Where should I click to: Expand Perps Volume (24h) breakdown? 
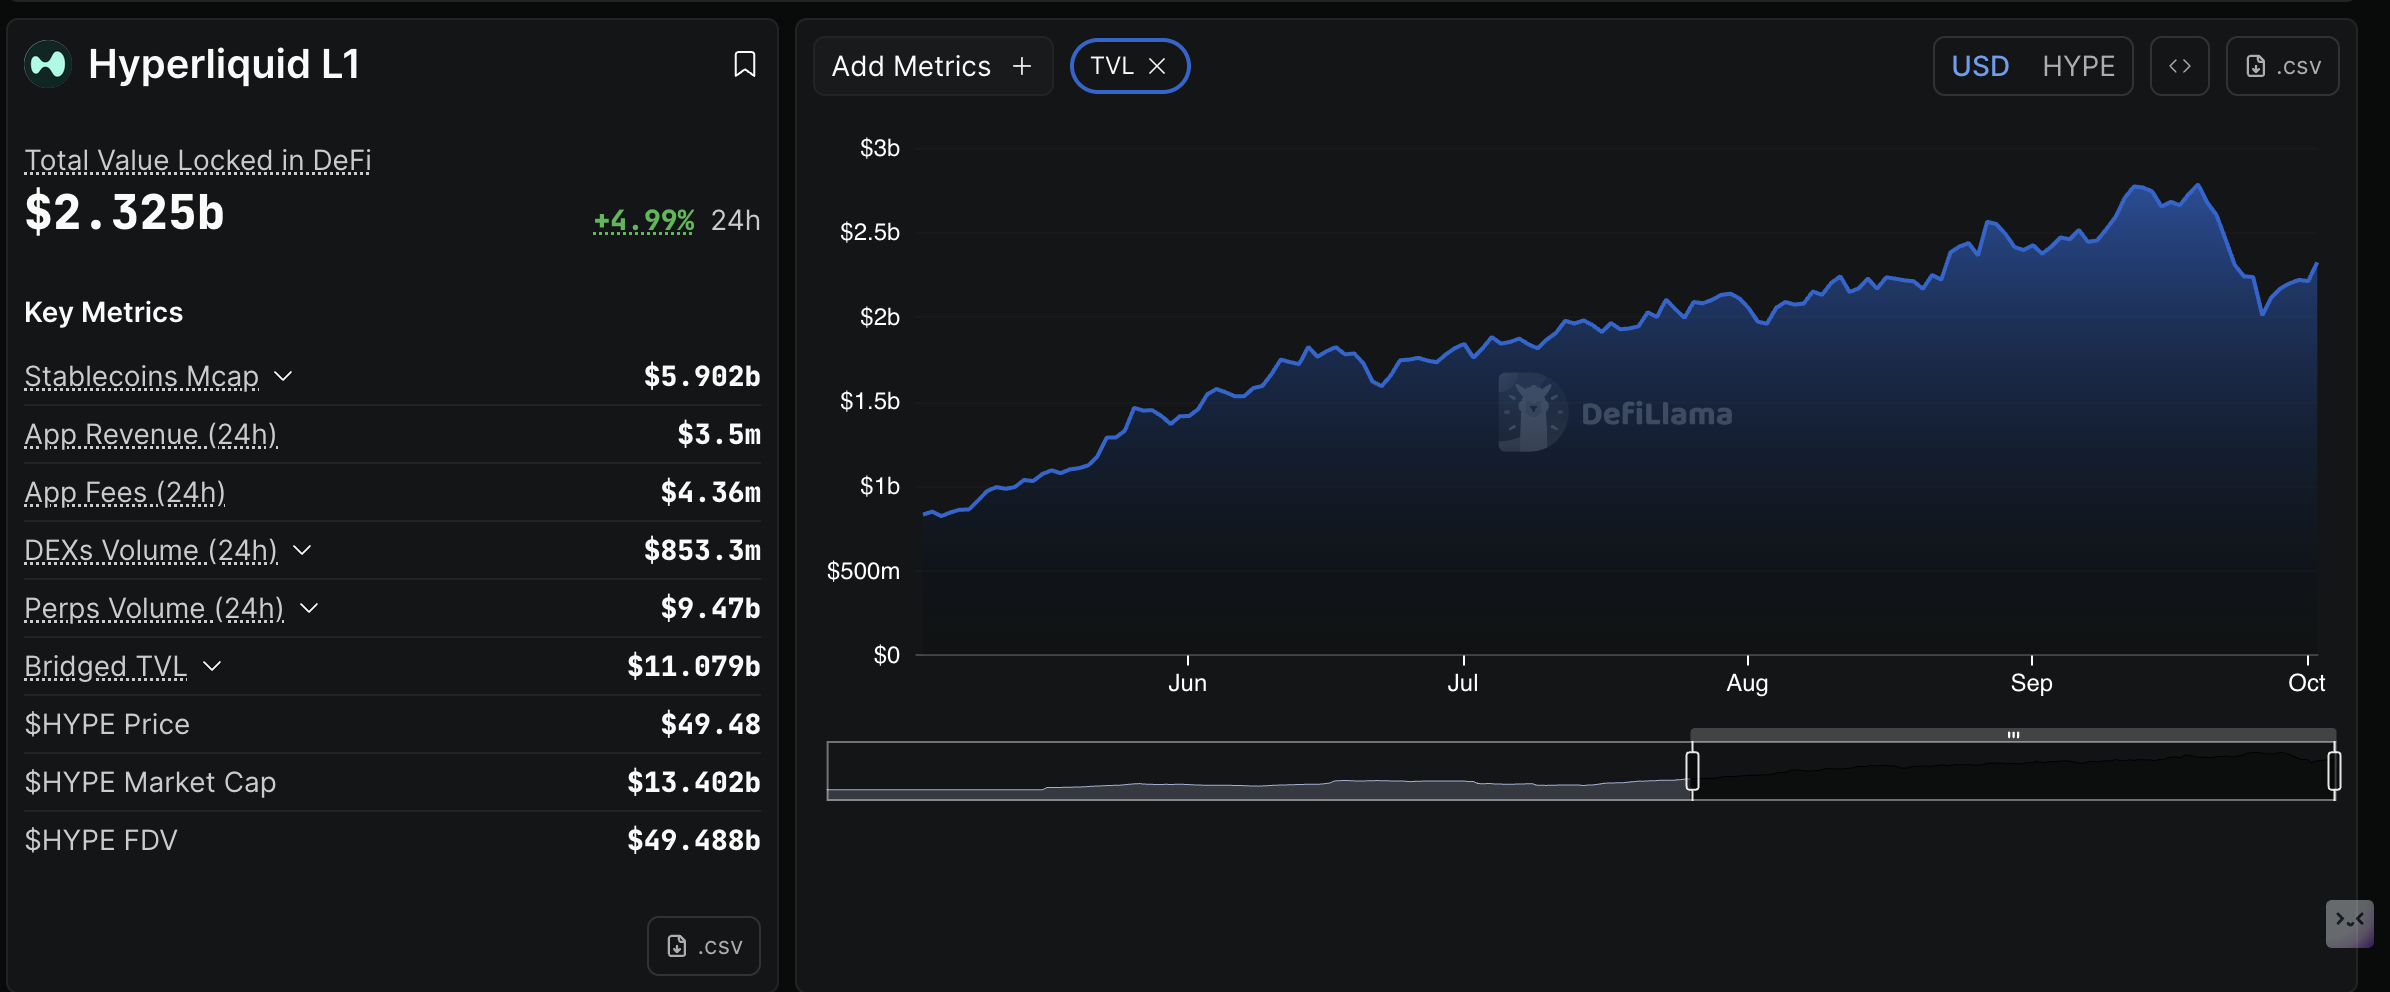tap(309, 608)
